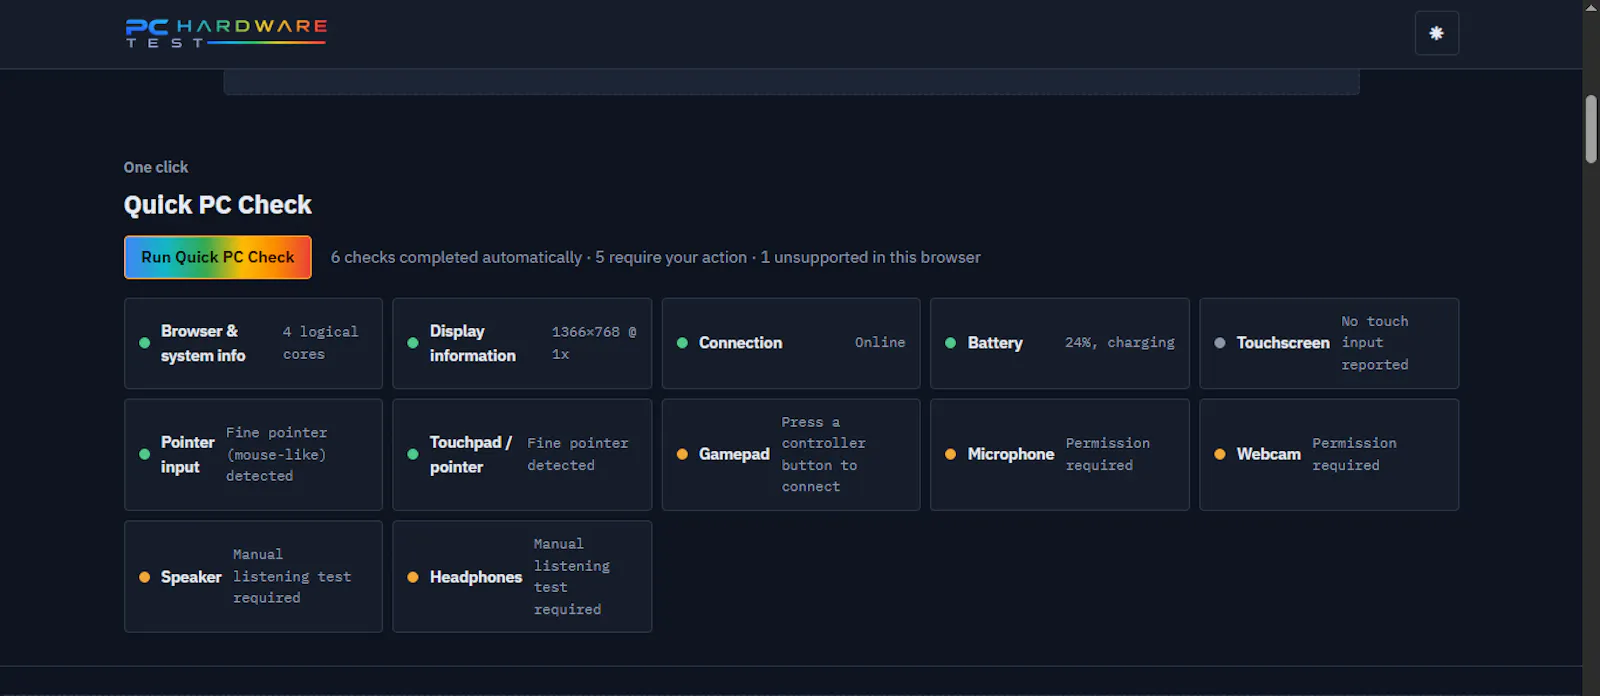Open the Speaker test card
The width and height of the screenshot is (1600, 696).
pyautogui.click(x=253, y=576)
